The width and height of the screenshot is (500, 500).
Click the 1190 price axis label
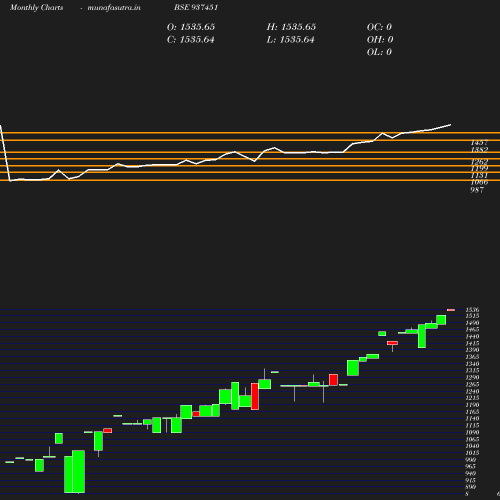(472, 405)
